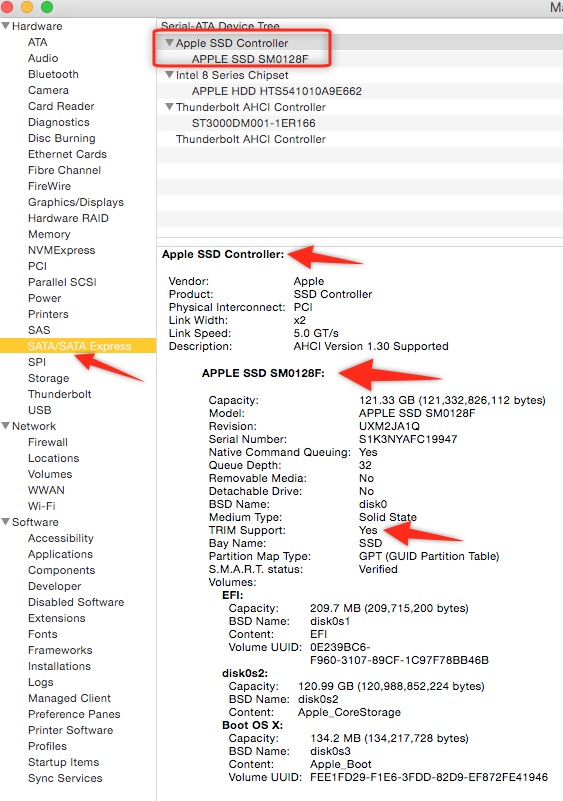The image size is (563, 801).
Task: Open PCI hardware section
Action: 37,266
